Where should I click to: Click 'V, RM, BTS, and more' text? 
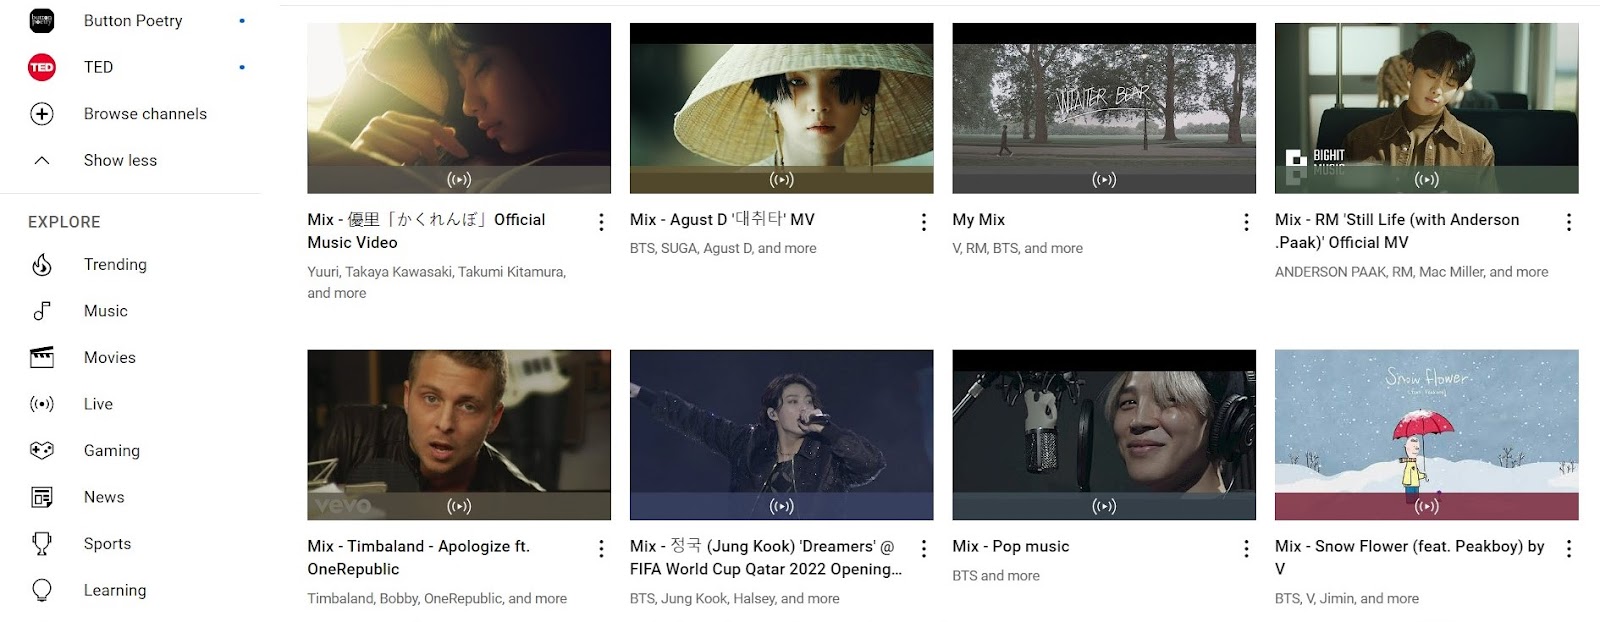[1018, 248]
